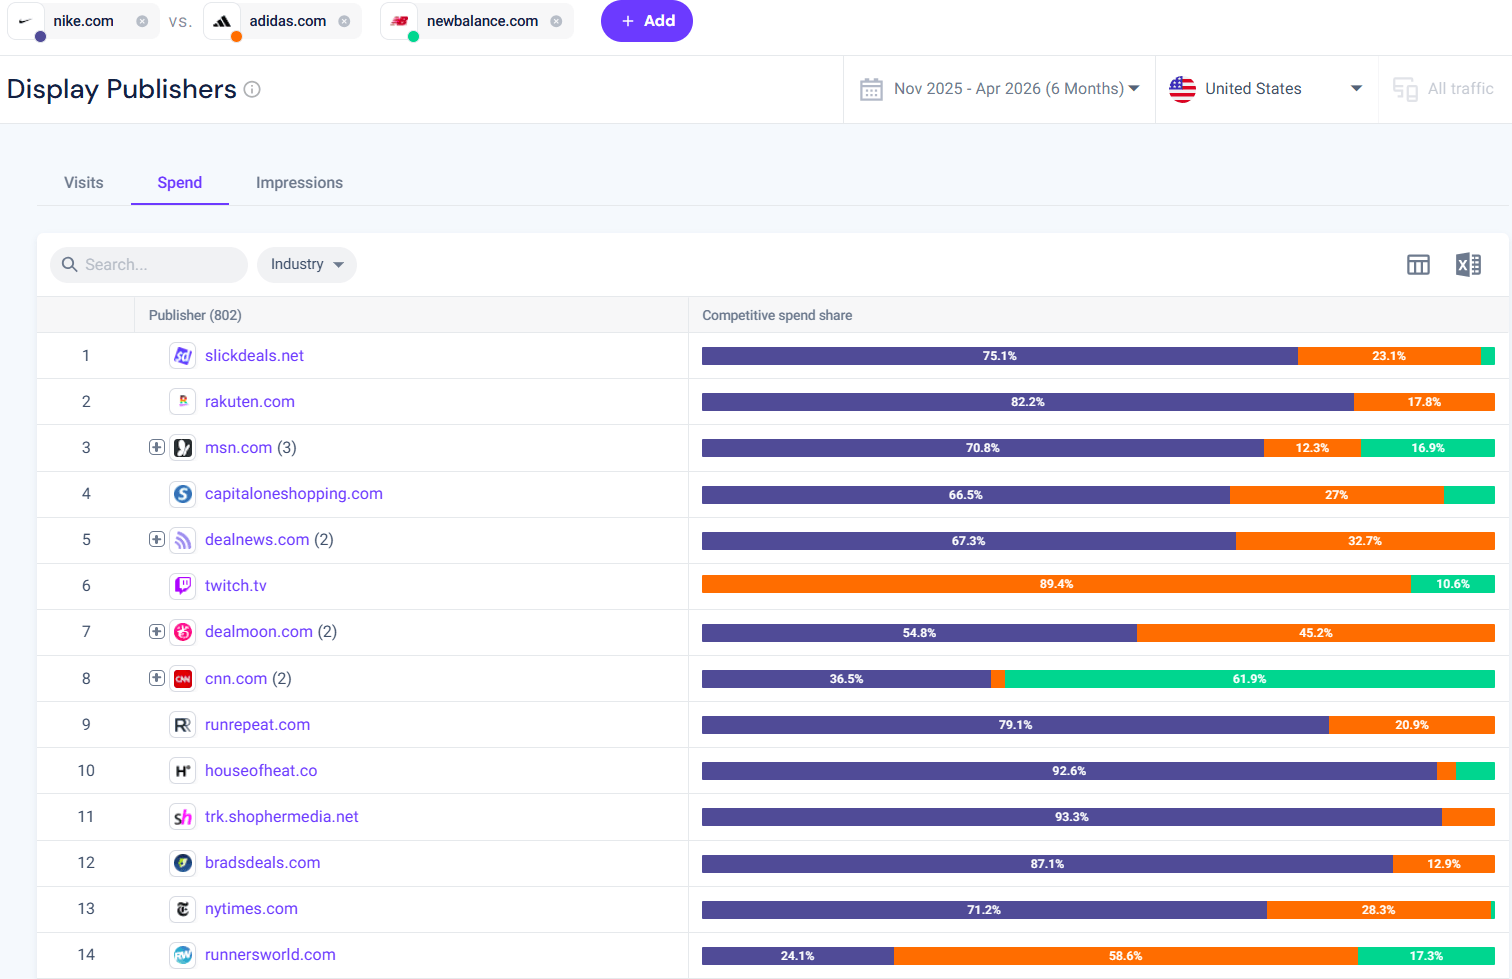Viewport: 1512px width, 979px height.
Task: Open the Nov 2025 - Apr 2026 date range dropdown
Action: pyautogui.click(x=1000, y=89)
